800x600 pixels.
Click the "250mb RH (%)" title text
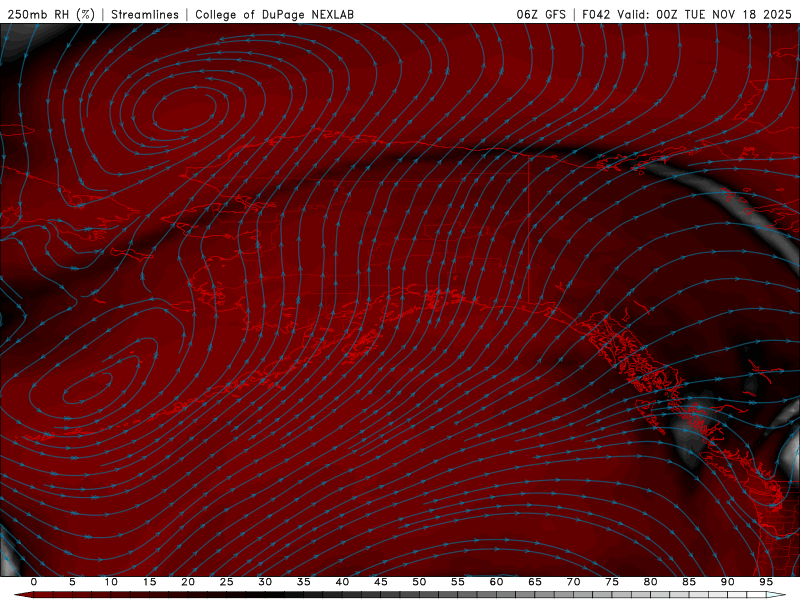click(51, 14)
